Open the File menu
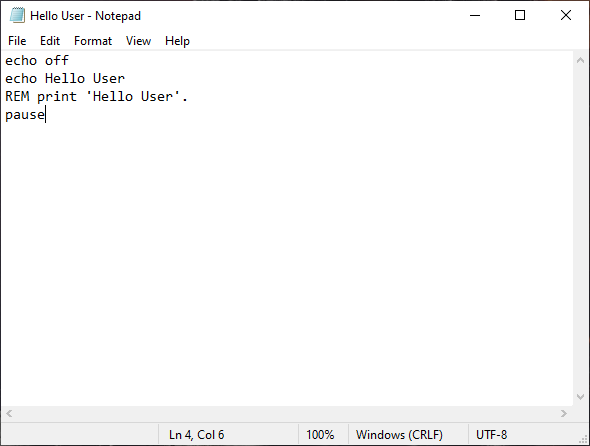 pyautogui.click(x=17, y=41)
